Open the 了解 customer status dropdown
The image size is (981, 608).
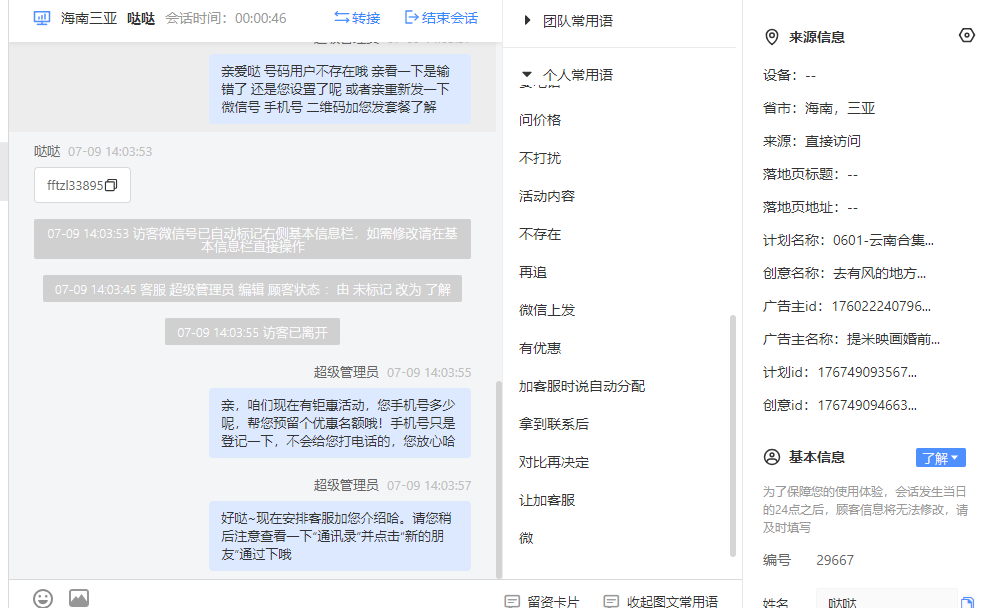click(x=940, y=458)
